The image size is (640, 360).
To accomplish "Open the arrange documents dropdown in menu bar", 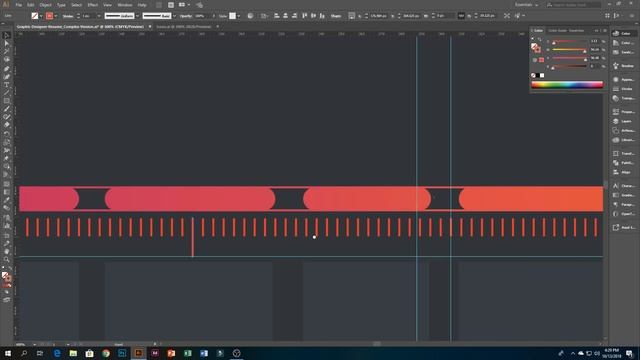I will coord(184,5).
